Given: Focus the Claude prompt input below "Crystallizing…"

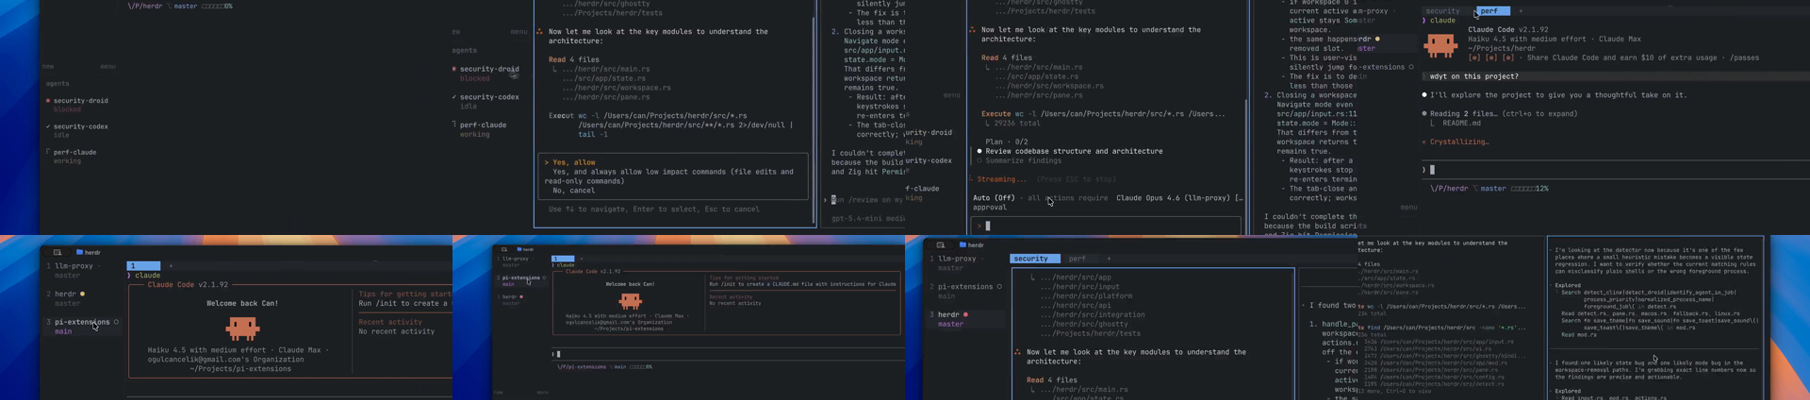Looking at the screenshot, I should (x=1615, y=170).
